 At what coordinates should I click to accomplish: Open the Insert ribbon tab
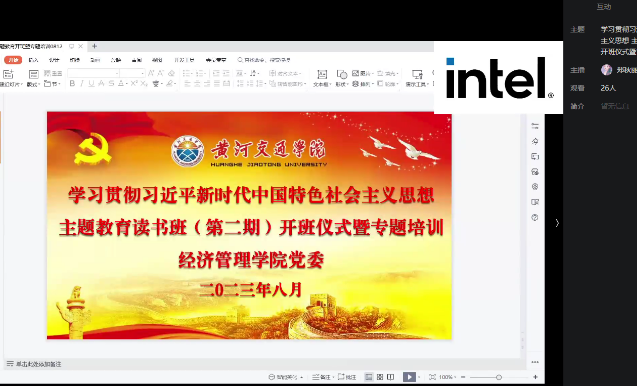pos(33,60)
